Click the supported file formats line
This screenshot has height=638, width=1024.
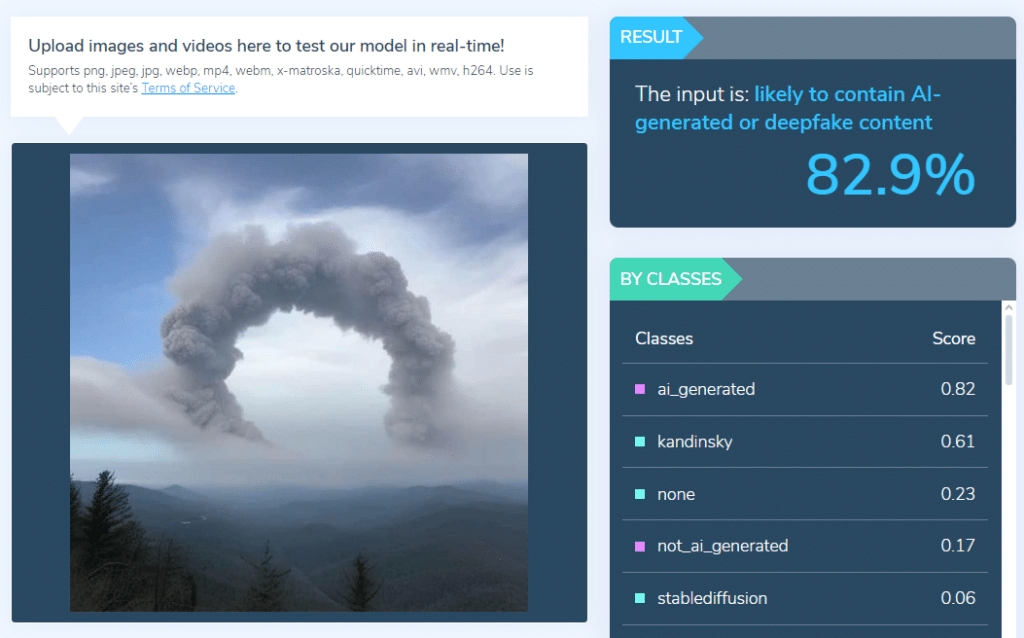[281, 79]
